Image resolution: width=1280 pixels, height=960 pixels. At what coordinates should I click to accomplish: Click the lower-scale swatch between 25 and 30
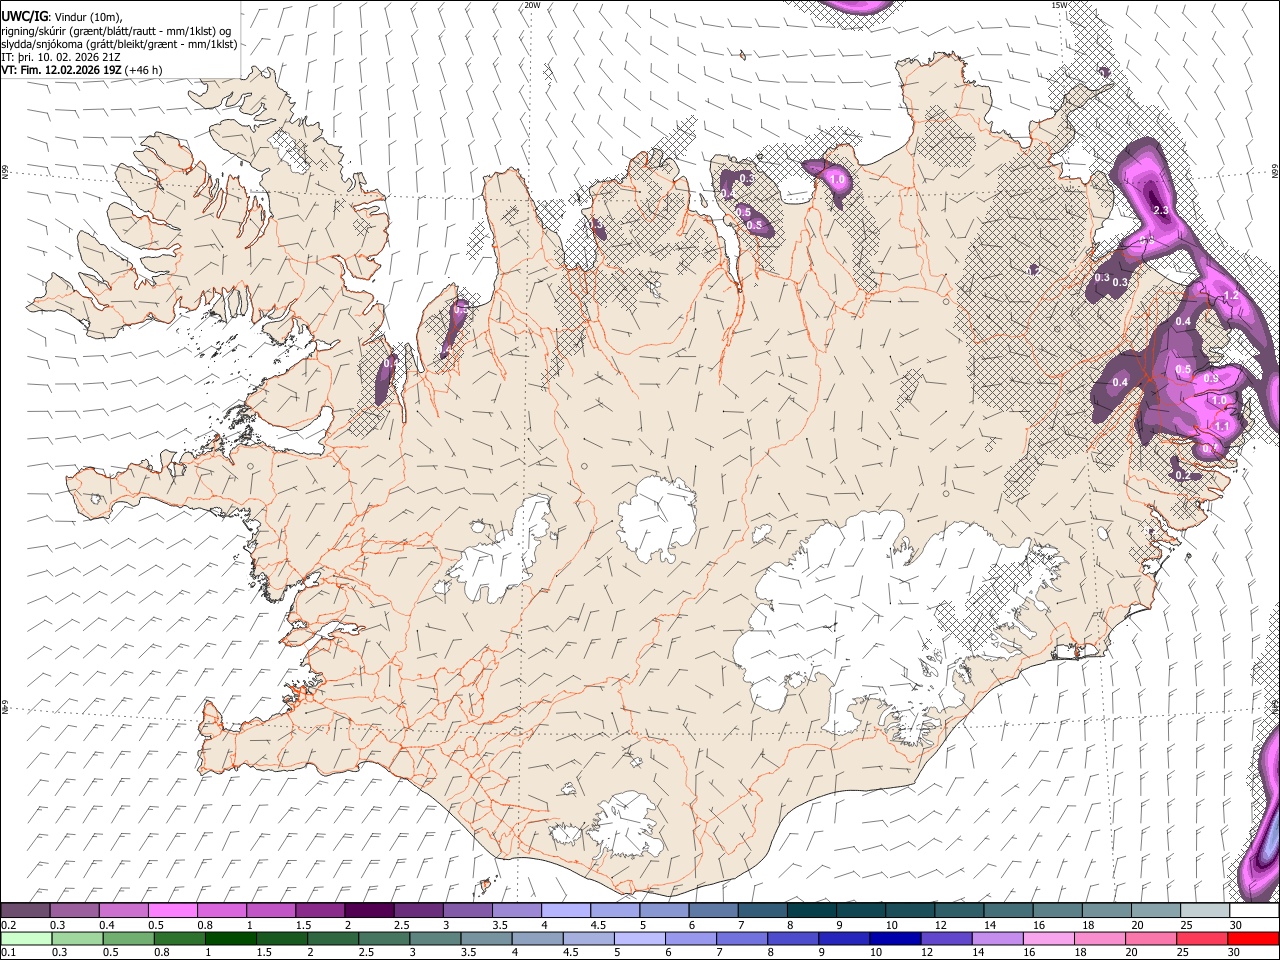tap(1202, 938)
